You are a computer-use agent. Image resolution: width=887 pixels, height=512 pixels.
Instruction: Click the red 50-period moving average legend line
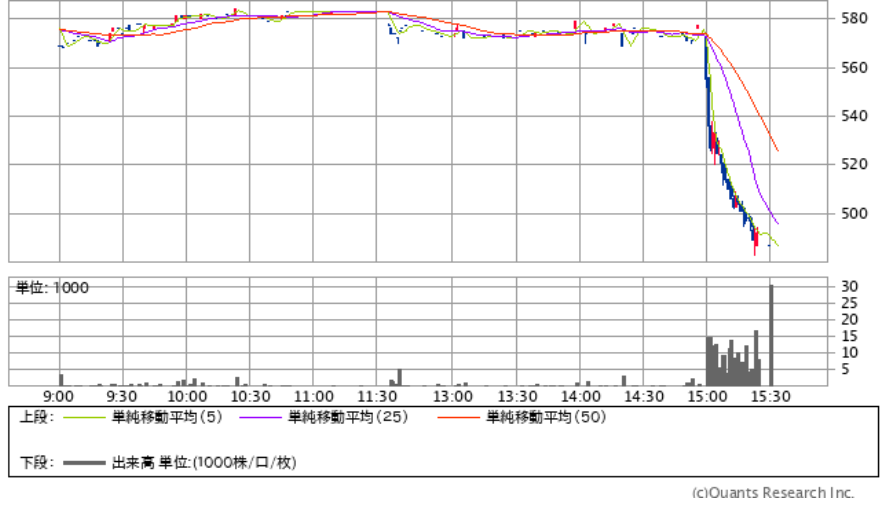(x=460, y=418)
